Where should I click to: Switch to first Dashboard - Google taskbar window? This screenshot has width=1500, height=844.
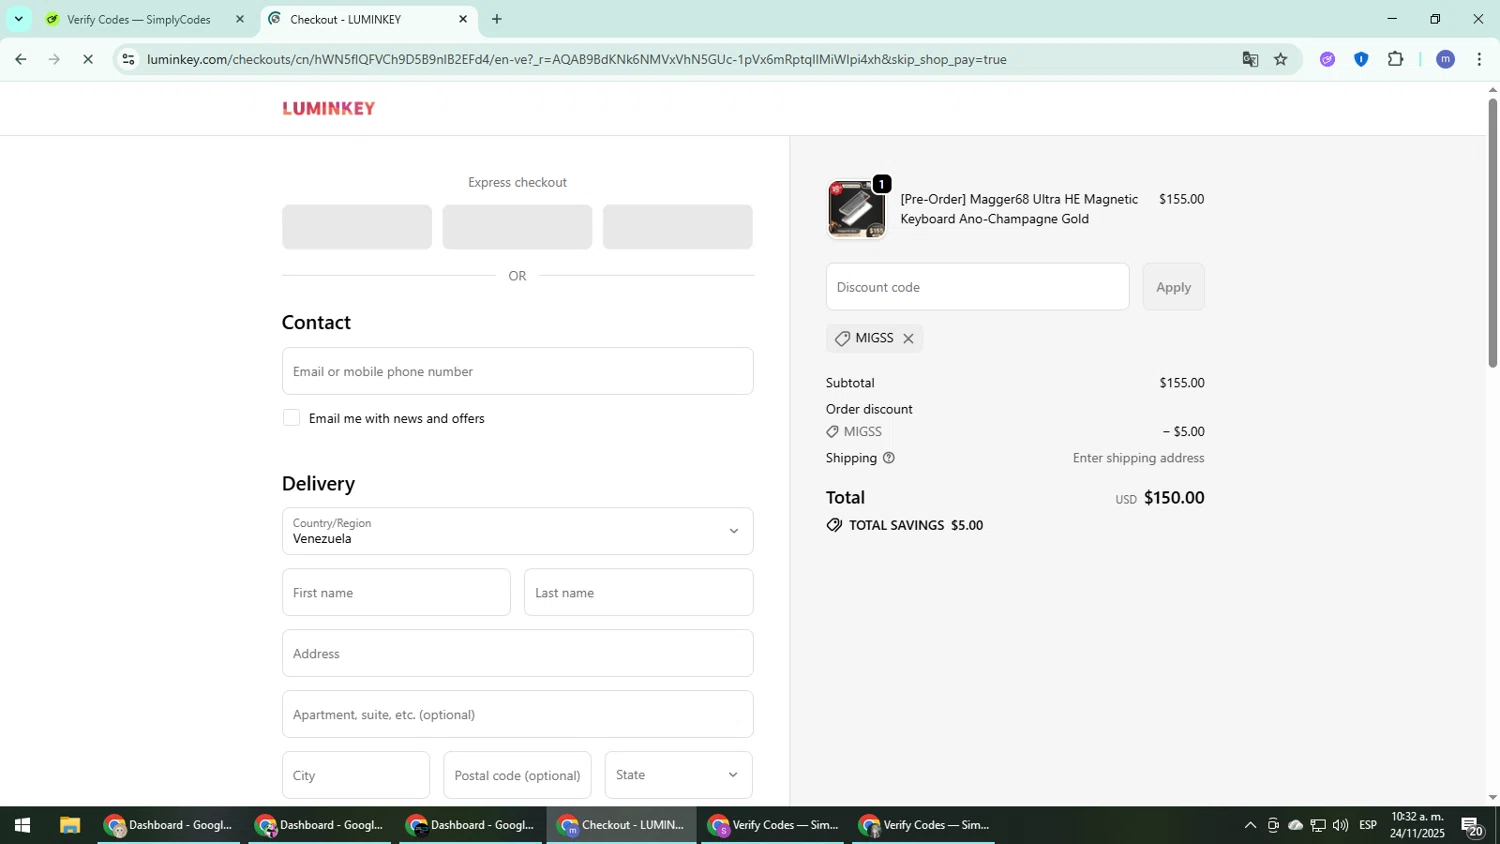(x=169, y=826)
